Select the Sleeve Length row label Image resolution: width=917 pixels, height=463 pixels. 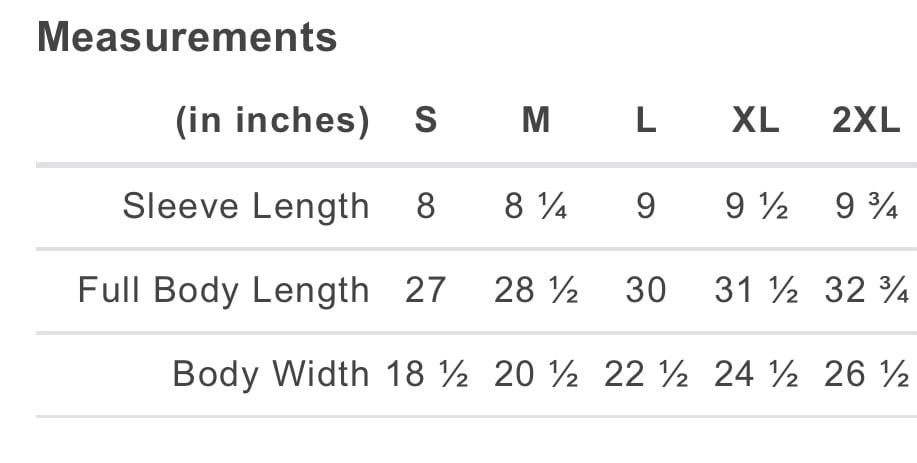[x=246, y=206]
